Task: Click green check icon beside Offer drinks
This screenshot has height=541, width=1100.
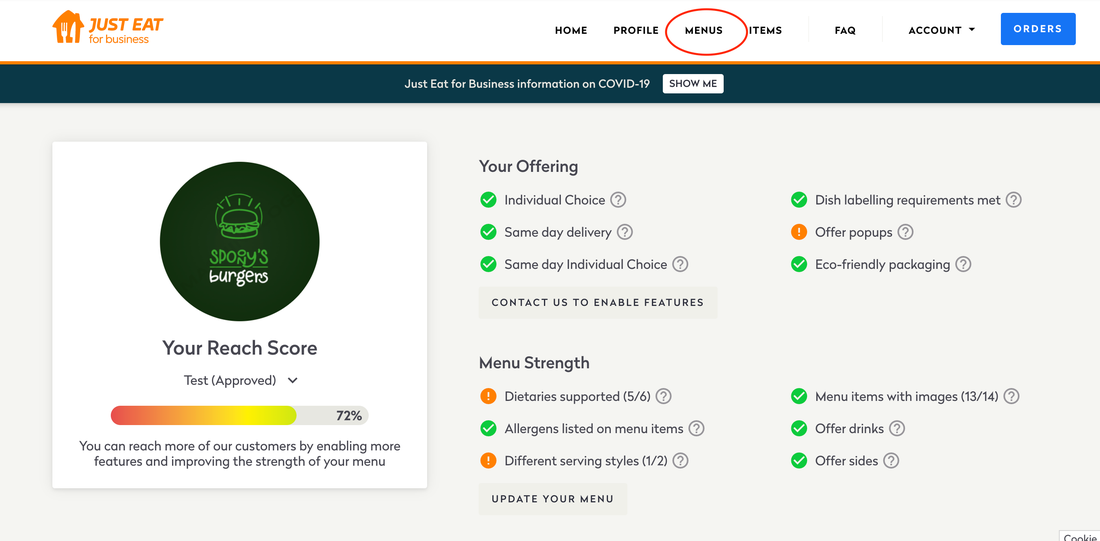Action: [799, 428]
